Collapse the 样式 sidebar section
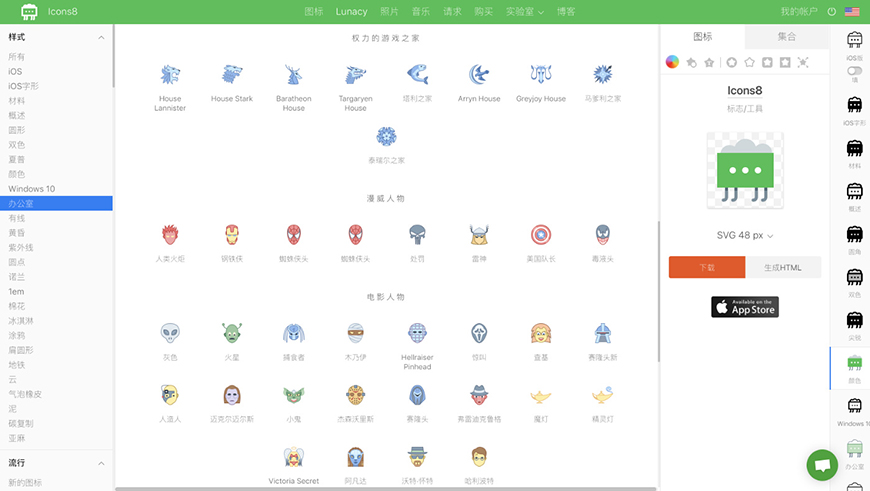Viewport: 870px width, 491px height. pyautogui.click(x=101, y=38)
